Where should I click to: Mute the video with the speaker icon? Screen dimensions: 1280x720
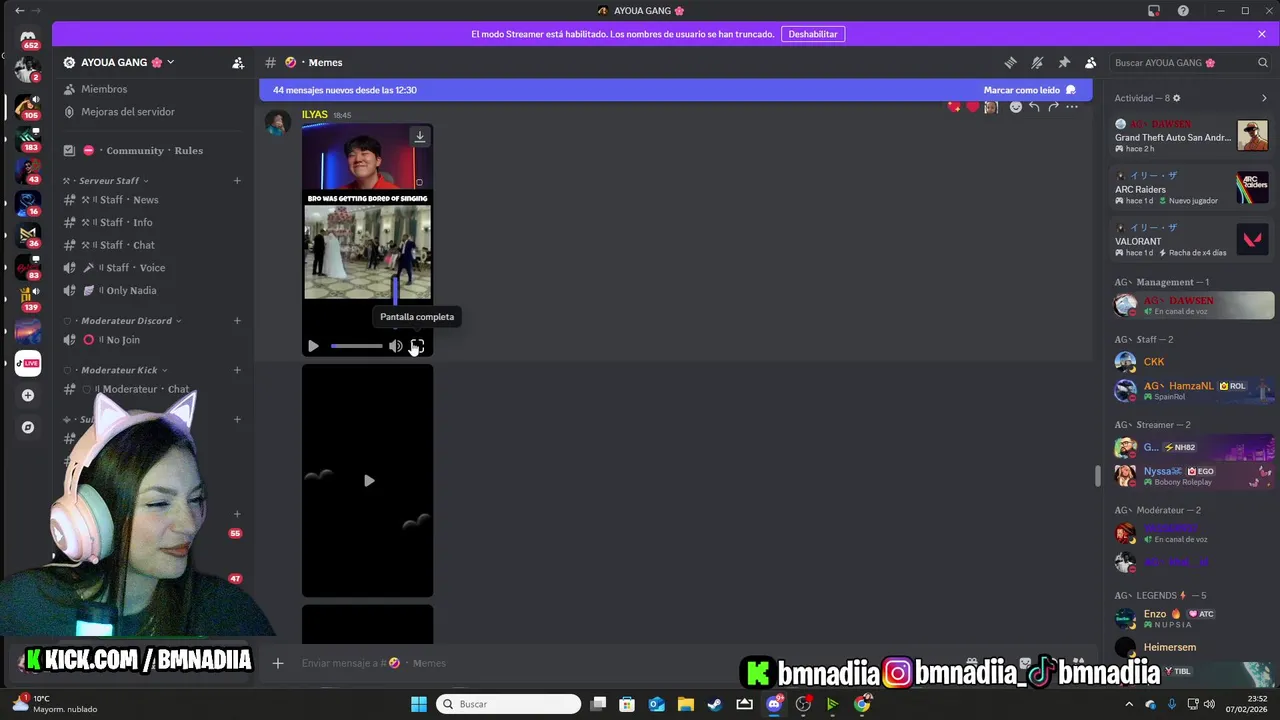click(396, 346)
